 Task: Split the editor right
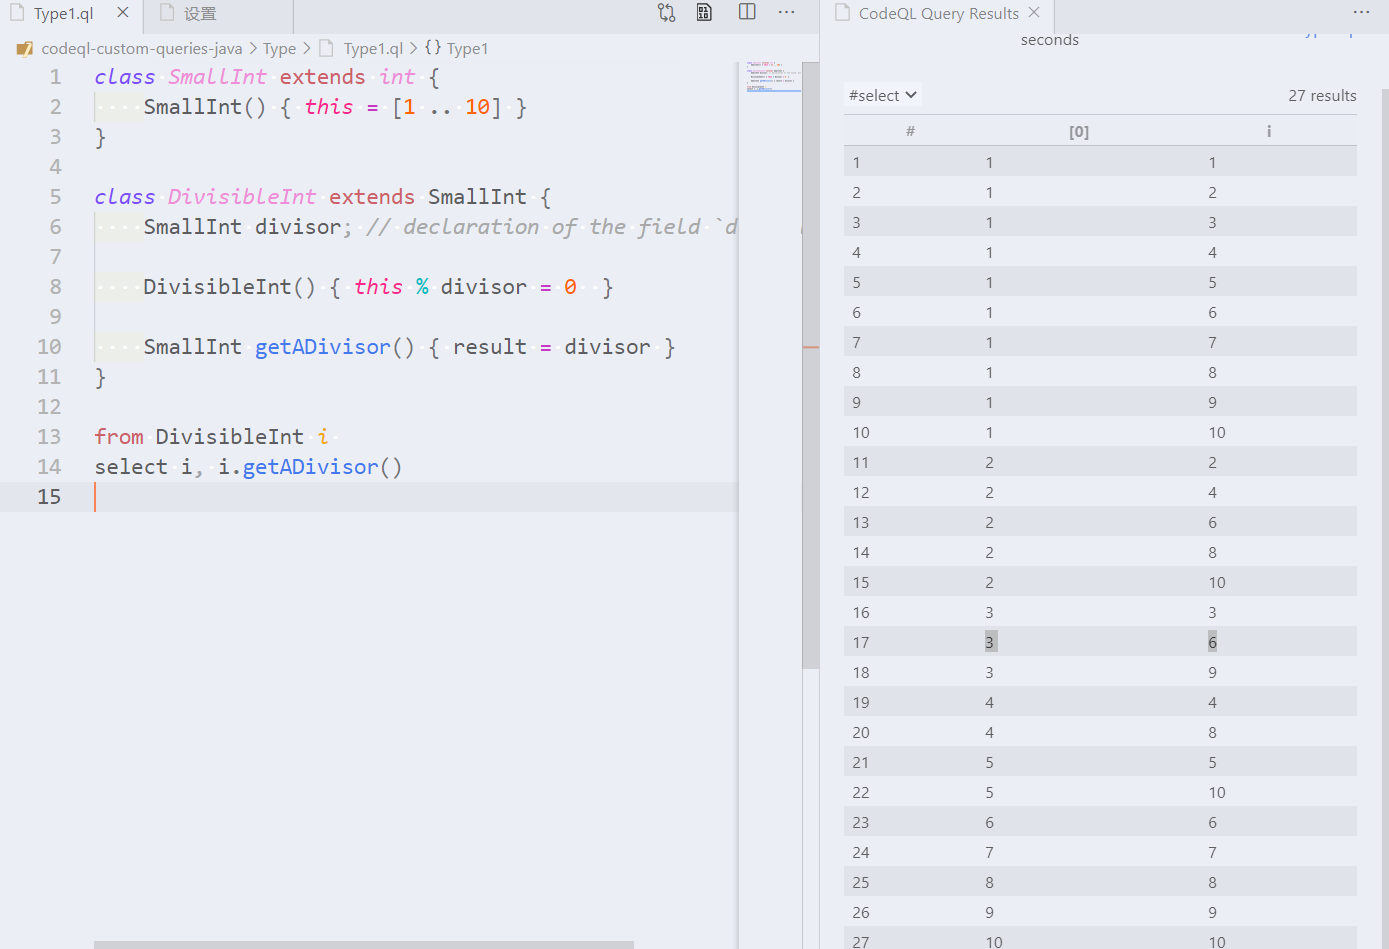[747, 12]
